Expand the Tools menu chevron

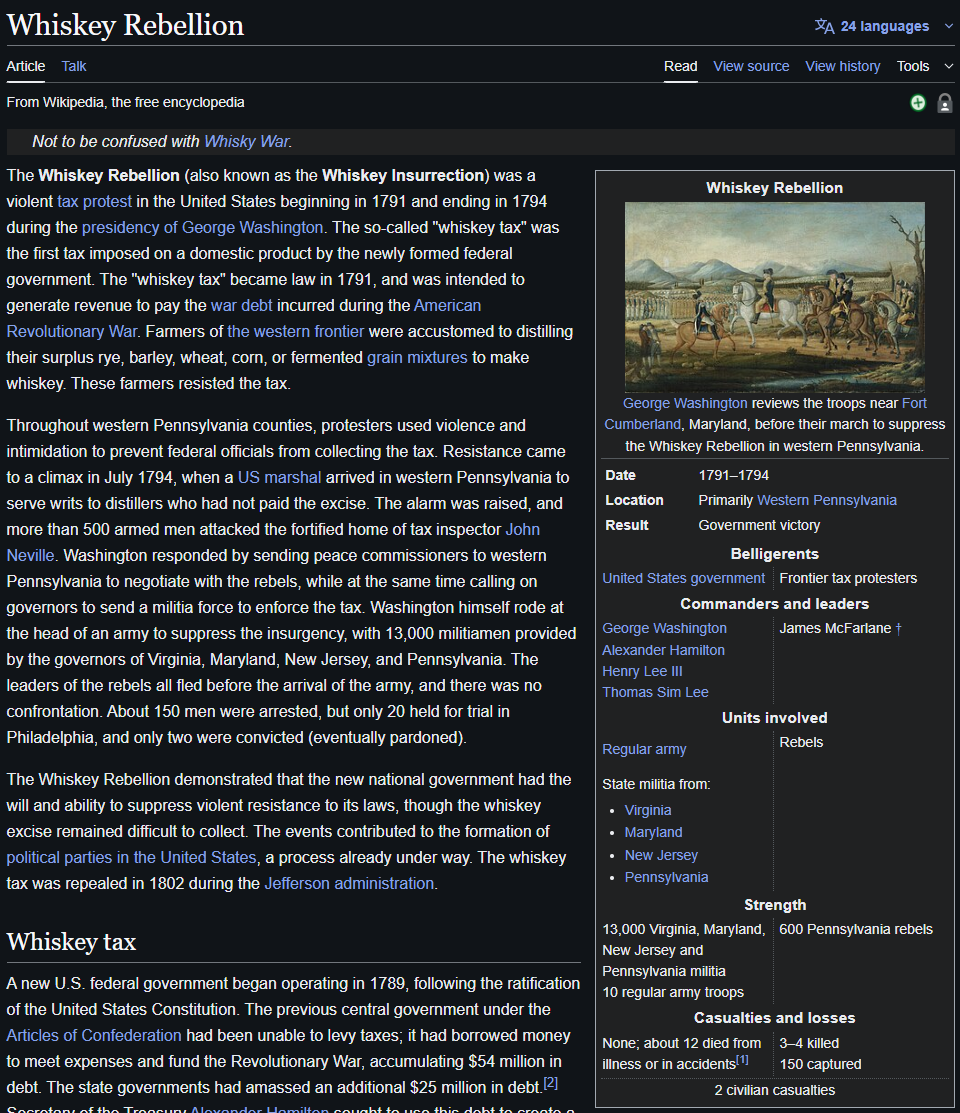click(x=949, y=66)
